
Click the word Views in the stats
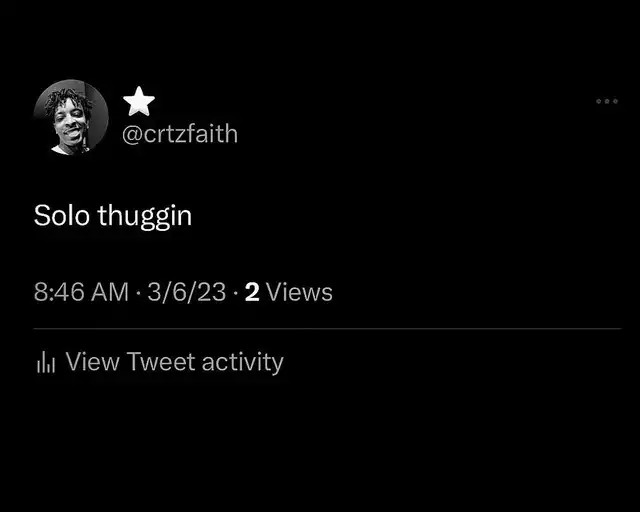coord(300,292)
